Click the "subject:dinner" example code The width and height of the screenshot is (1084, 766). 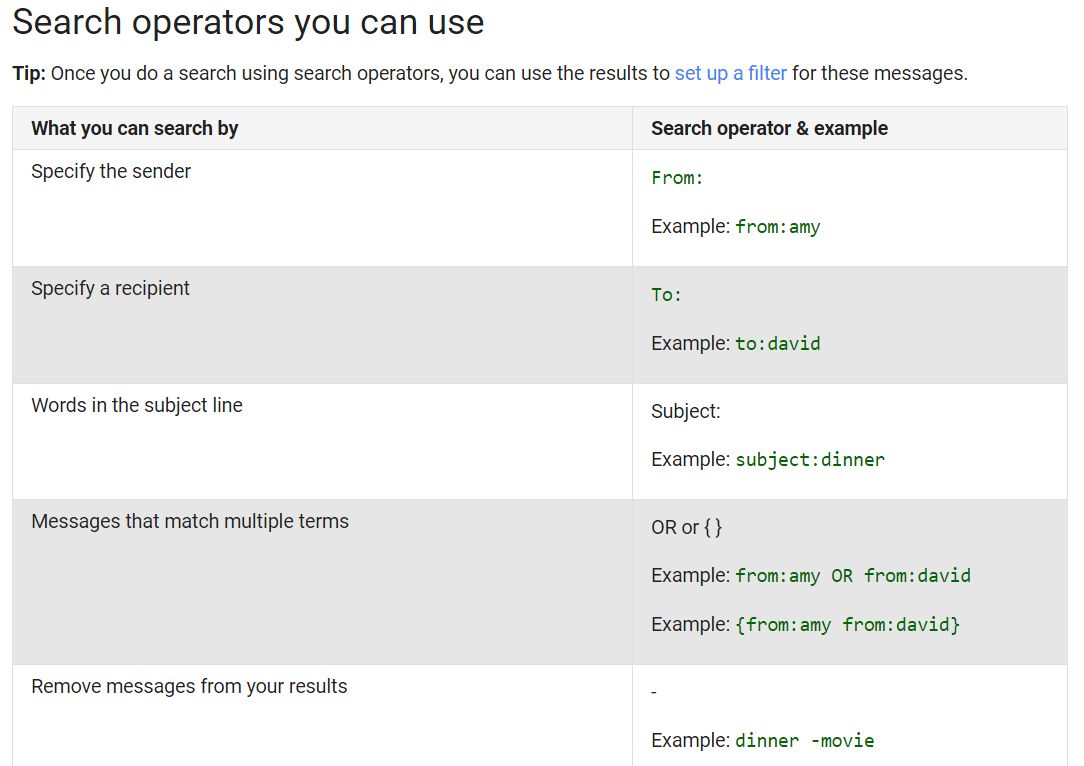(810, 460)
